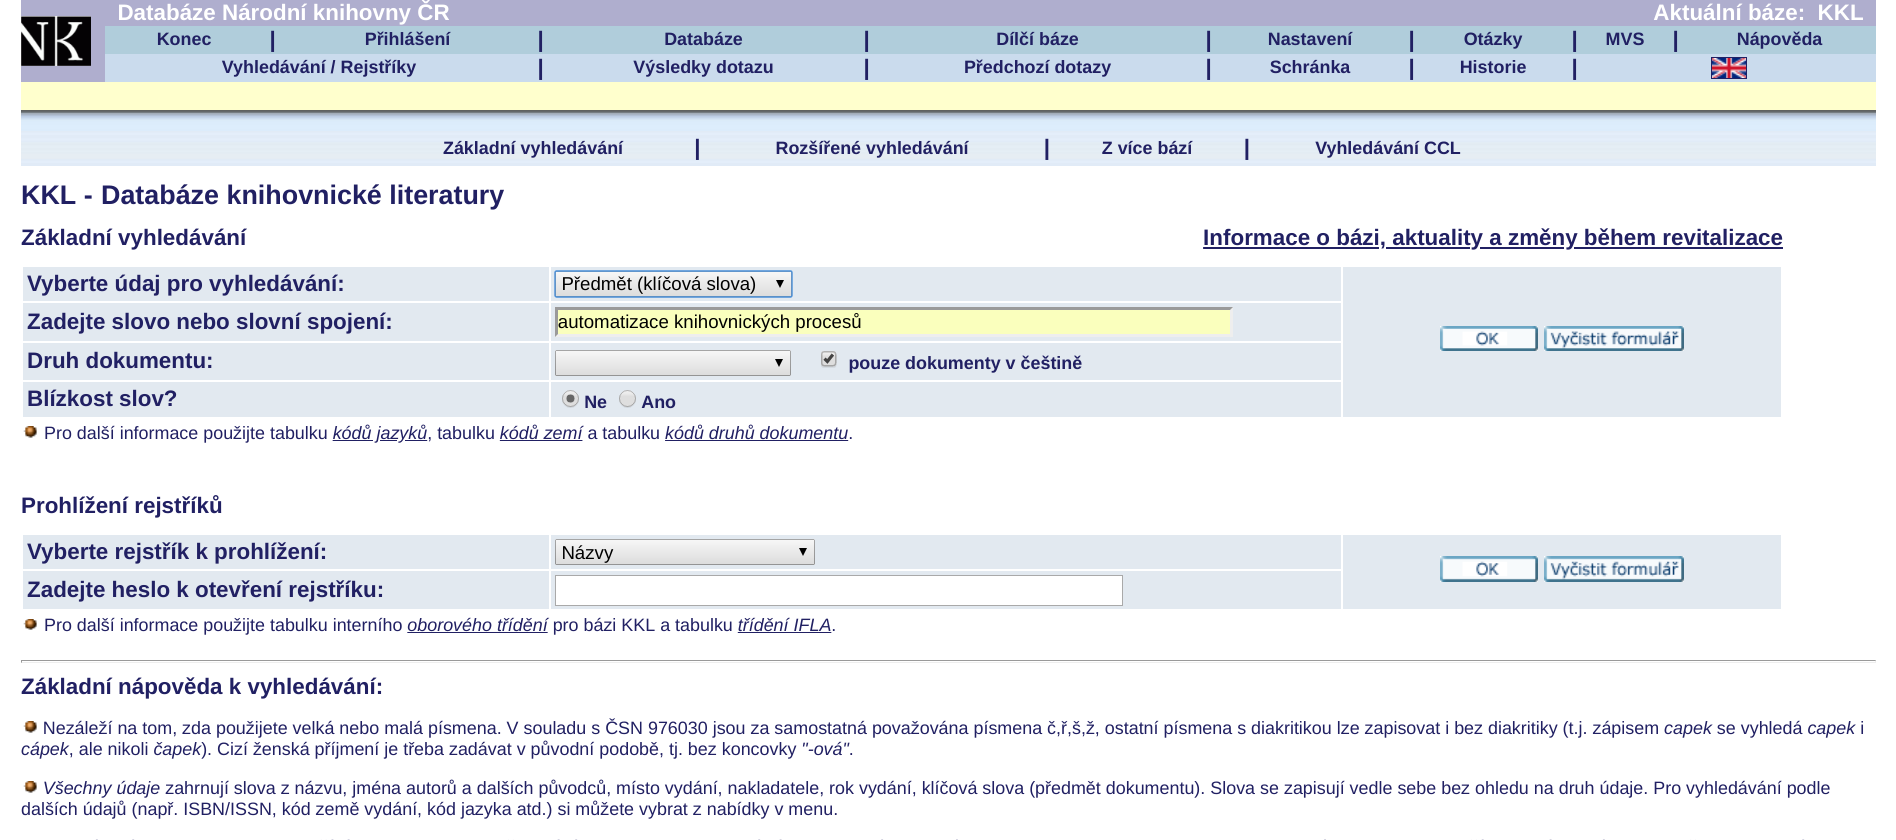
Task: Open Dílčí báze menu item
Action: (1037, 39)
